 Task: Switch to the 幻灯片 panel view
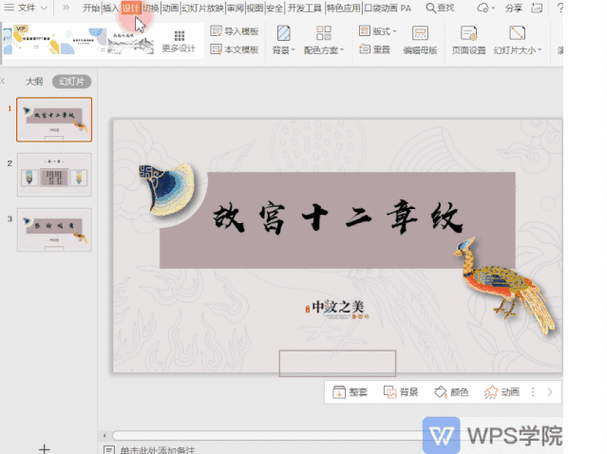pyautogui.click(x=72, y=81)
